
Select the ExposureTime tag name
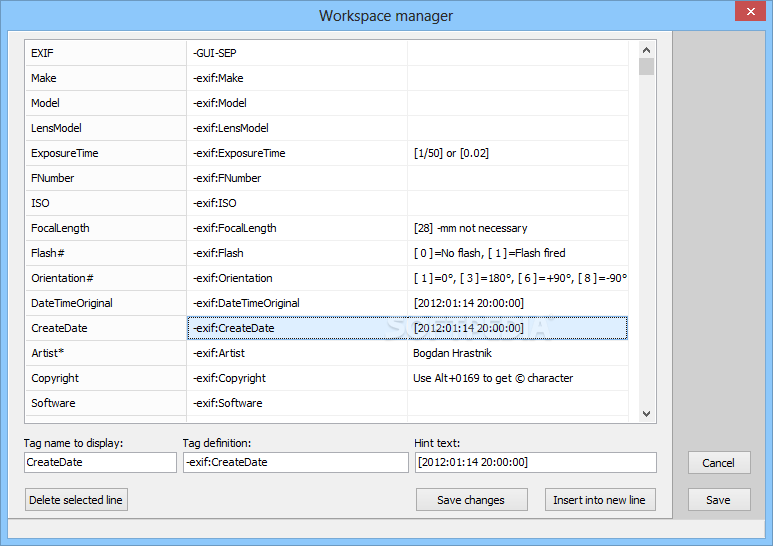click(x=105, y=153)
